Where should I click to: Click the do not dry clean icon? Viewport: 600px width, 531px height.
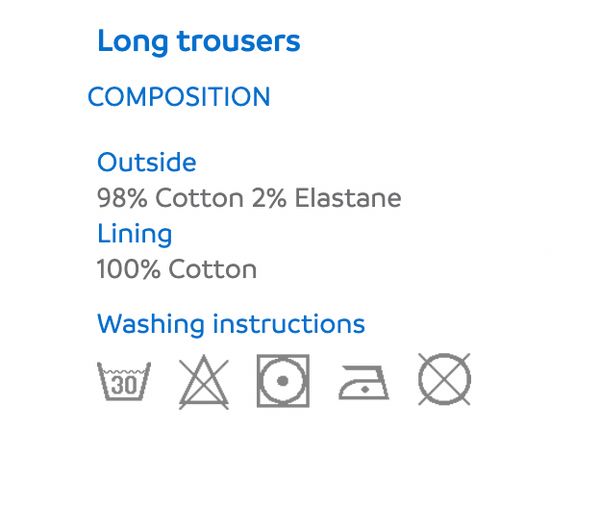click(444, 379)
